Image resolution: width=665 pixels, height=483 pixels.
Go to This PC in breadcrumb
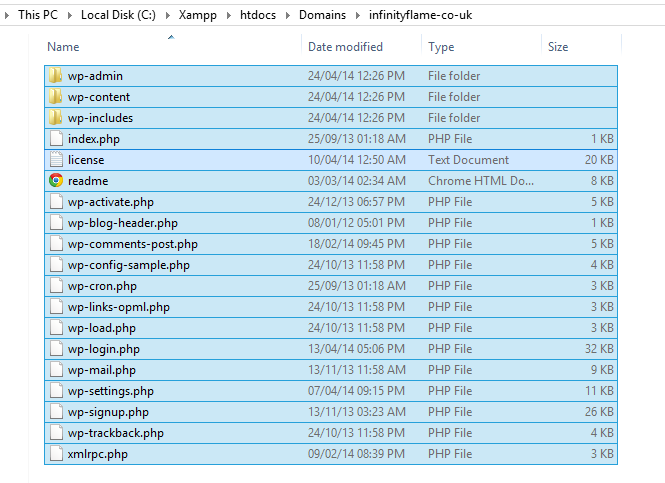tap(38, 15)
